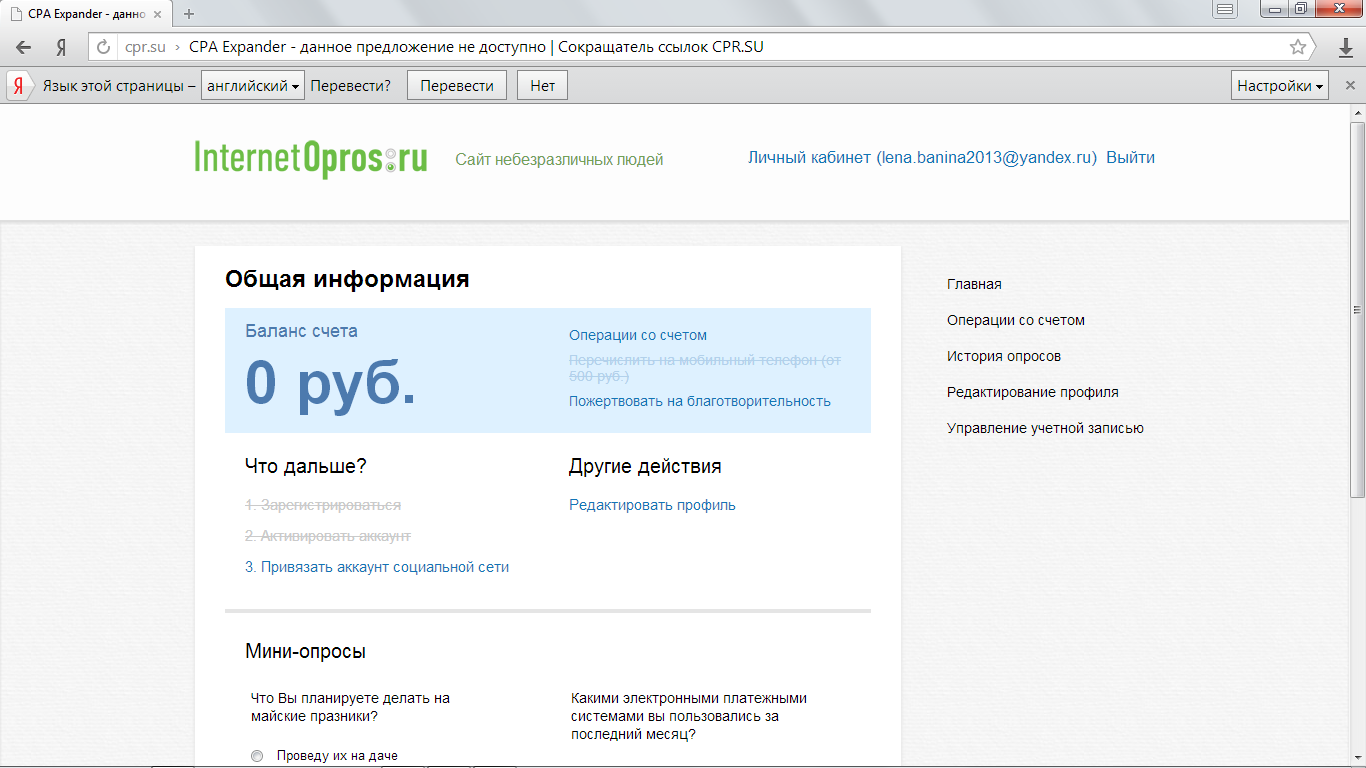Image resolution: width=1366 pixels, height=768 pixels.
Task: Log out via the "Выйти" link
Action: tap(1130, 158)
